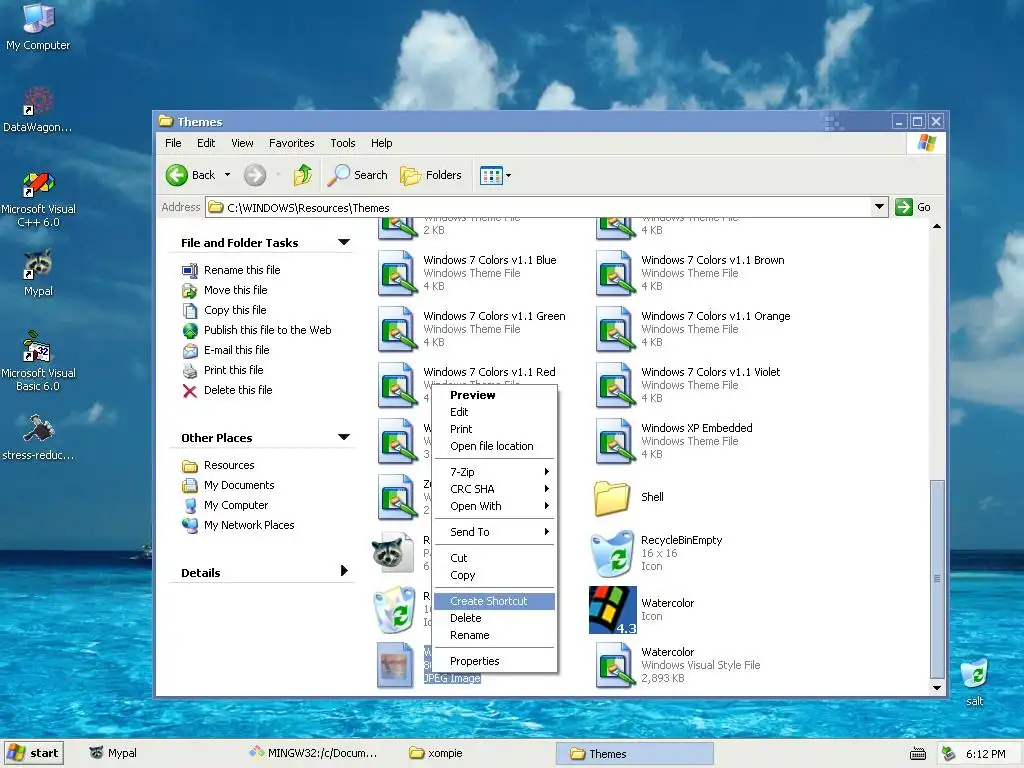Click Move this file task
The height and width of the screenshot is (768, 1024).
(235, 290)
